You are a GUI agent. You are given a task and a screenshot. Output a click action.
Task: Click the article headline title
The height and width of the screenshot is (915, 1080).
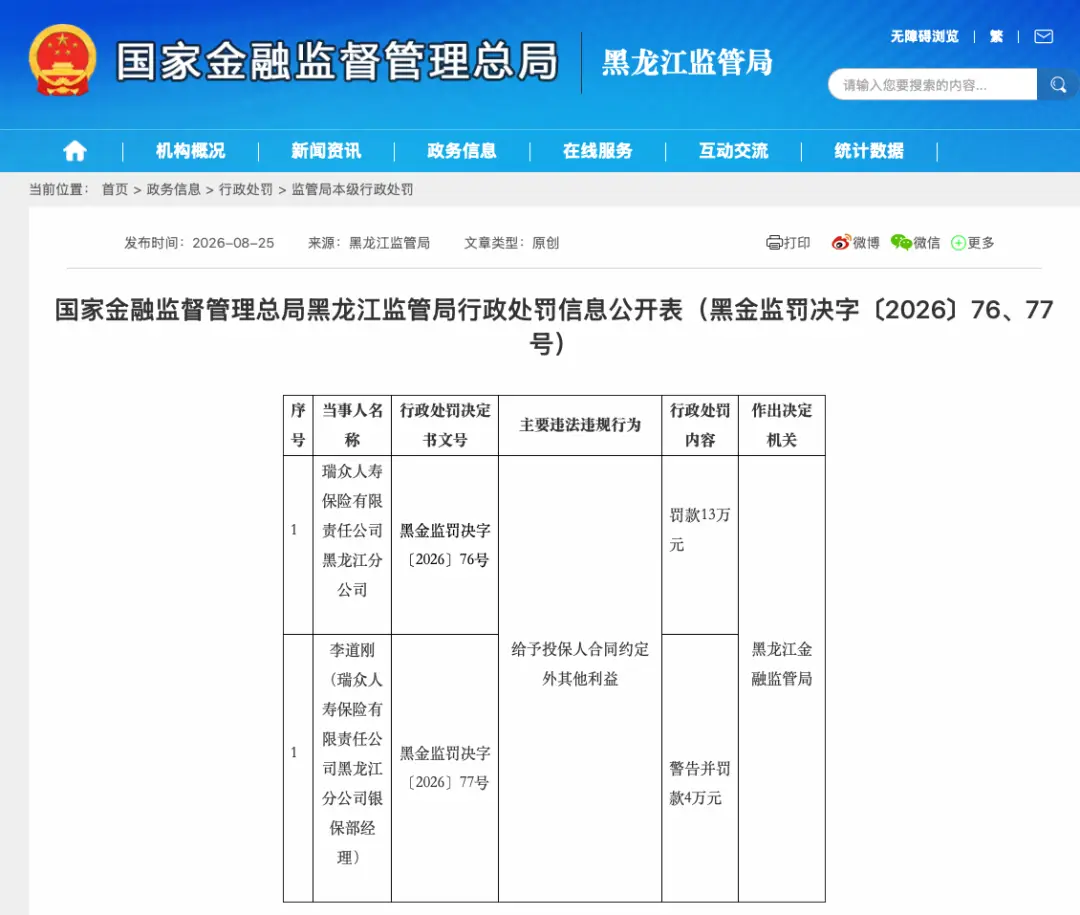pyautogui.click(x=553, y=326)
